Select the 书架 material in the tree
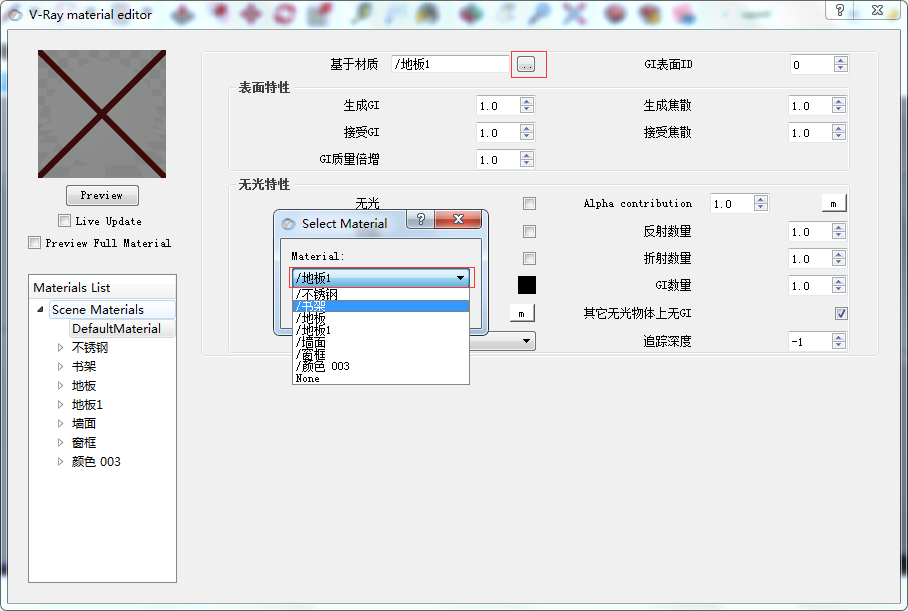 pos(84,367)
